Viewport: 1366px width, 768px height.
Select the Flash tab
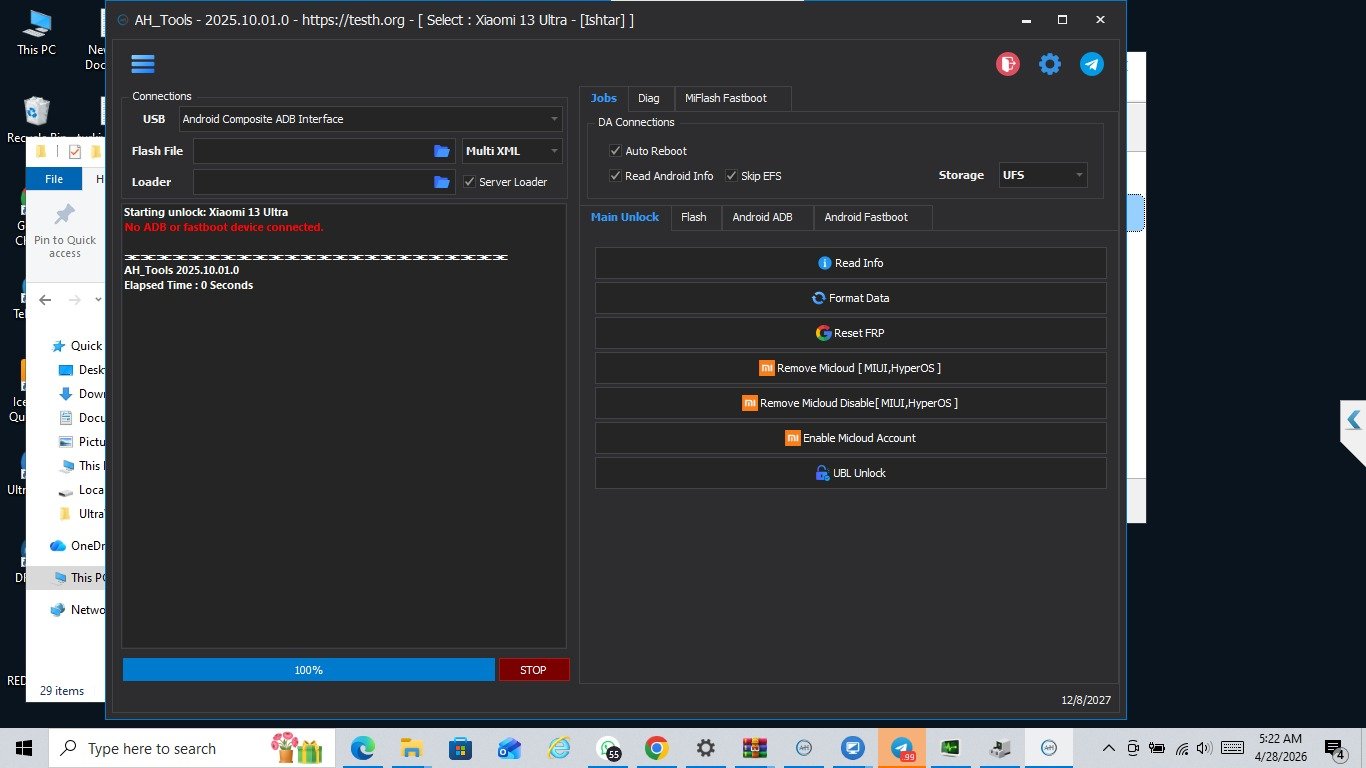pyautogui.click(x=694, y=217)
